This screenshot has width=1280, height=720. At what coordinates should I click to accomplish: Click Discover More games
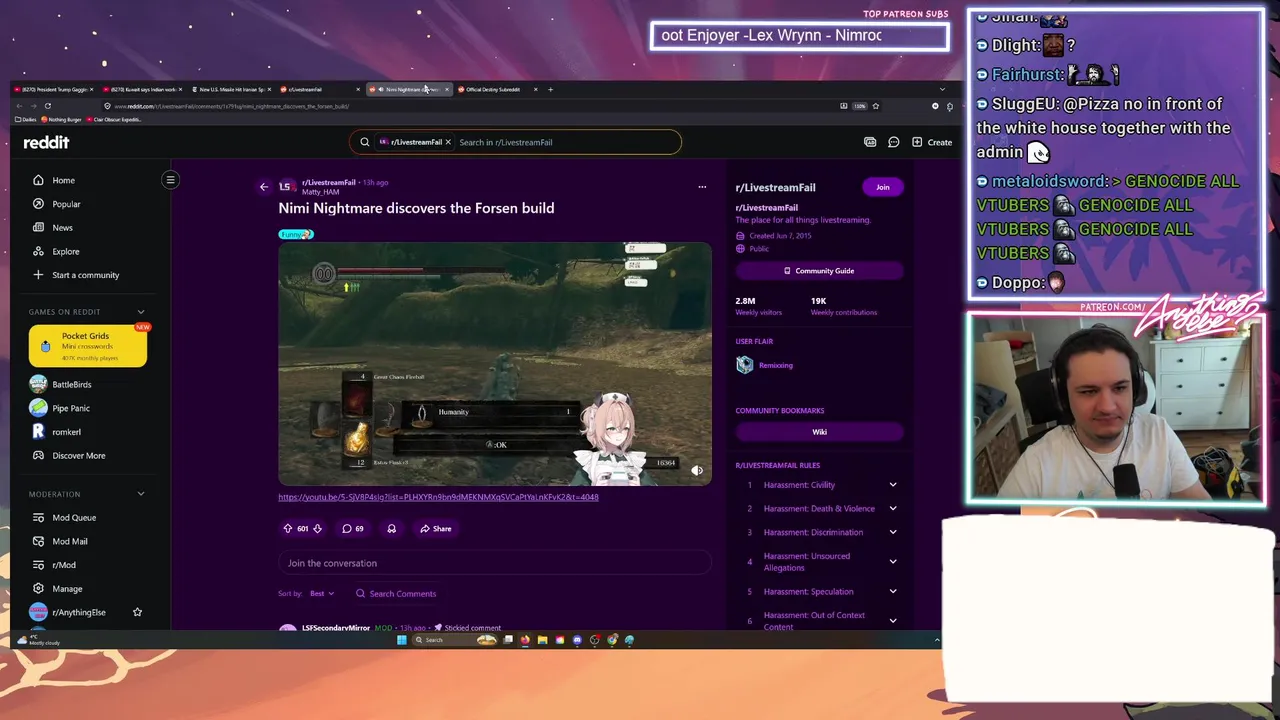[79, 456]
